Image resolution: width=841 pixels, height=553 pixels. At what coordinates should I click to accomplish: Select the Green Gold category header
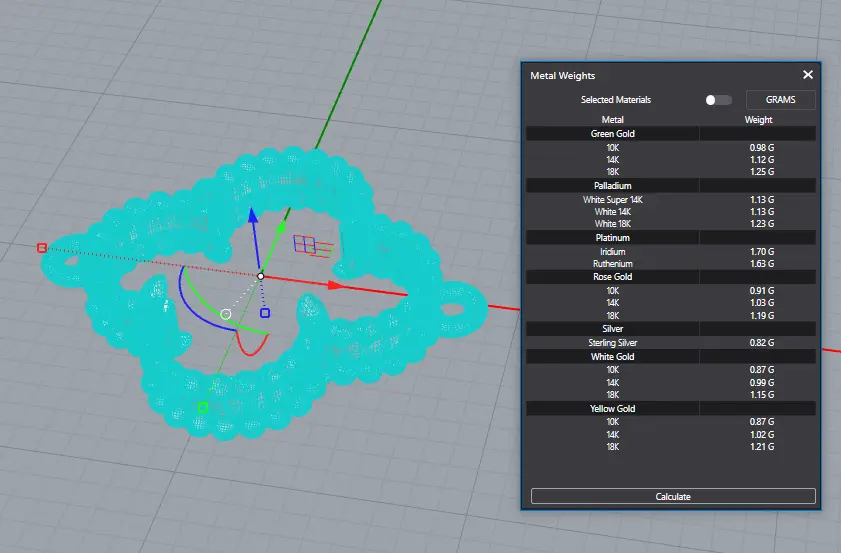tap(612, 133)
